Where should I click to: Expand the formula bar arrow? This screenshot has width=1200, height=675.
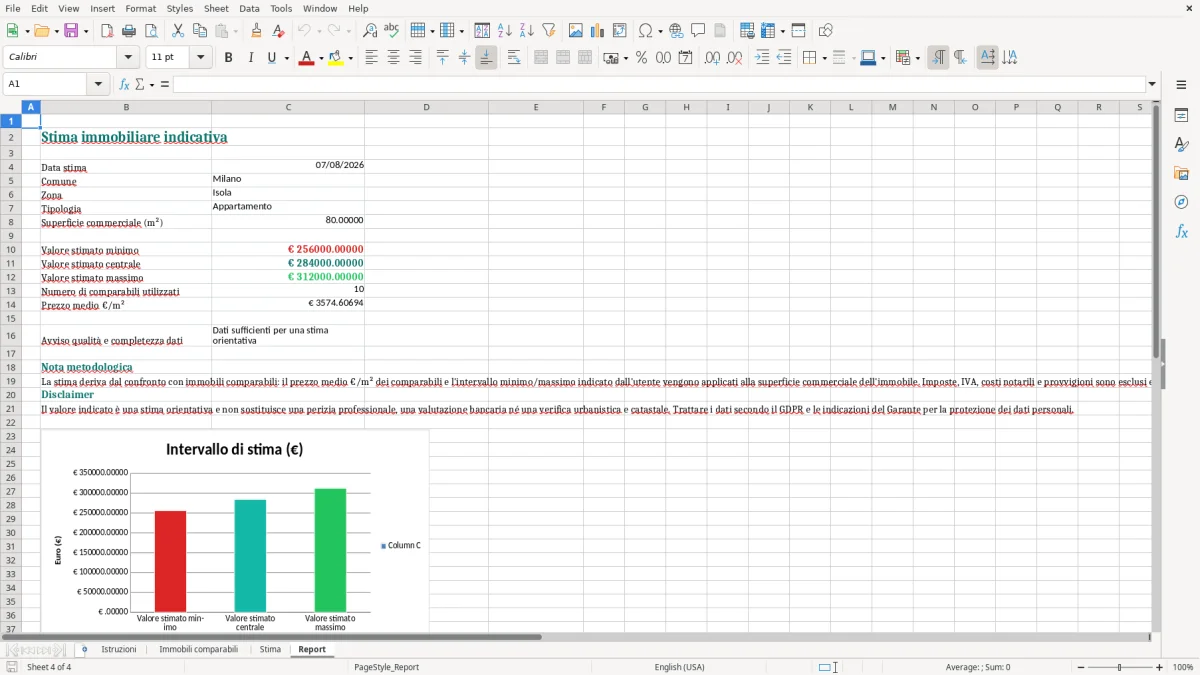[x=1152, y=84]
